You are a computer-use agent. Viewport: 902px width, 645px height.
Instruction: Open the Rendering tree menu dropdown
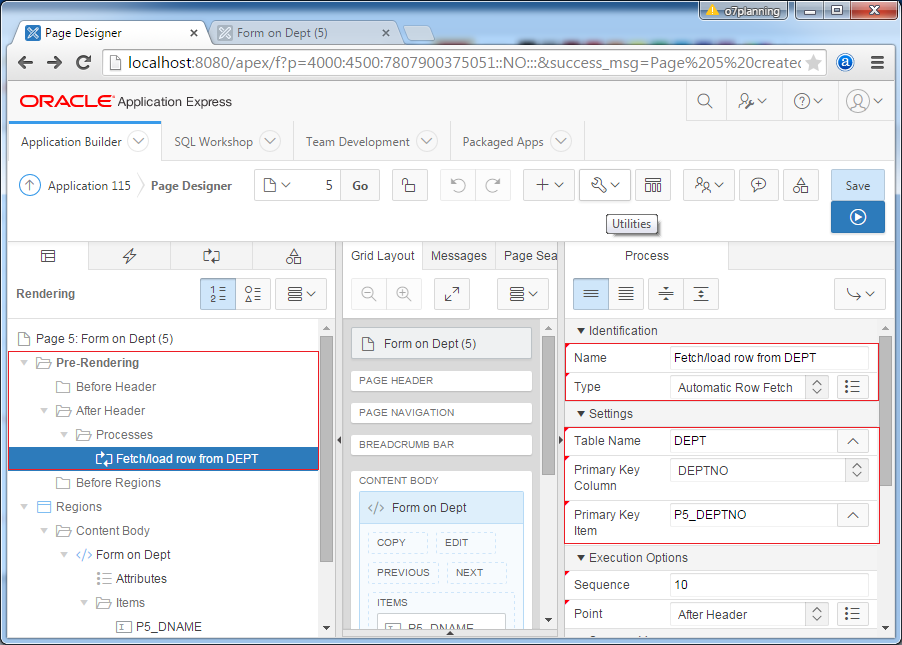coord(301,294)
